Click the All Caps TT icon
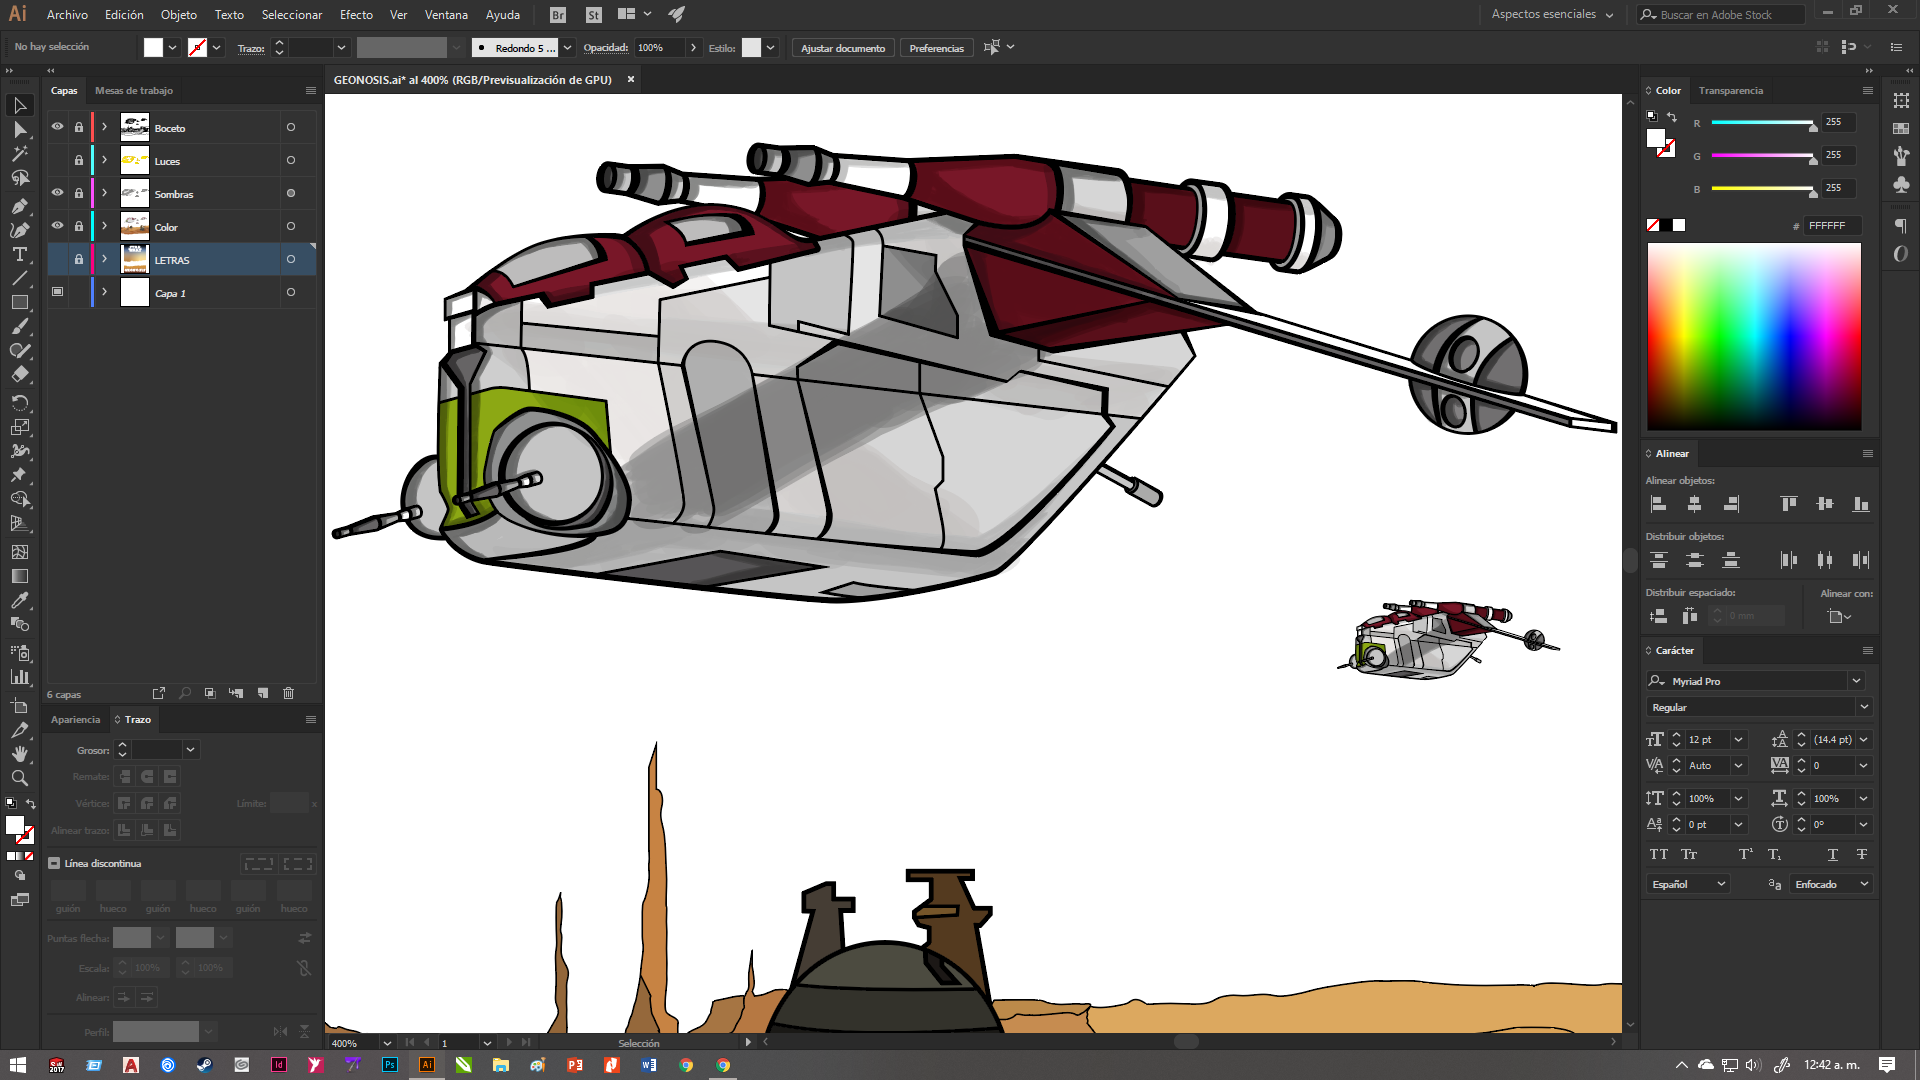Viewport: 1920px width, 1080px height. 1658,854
